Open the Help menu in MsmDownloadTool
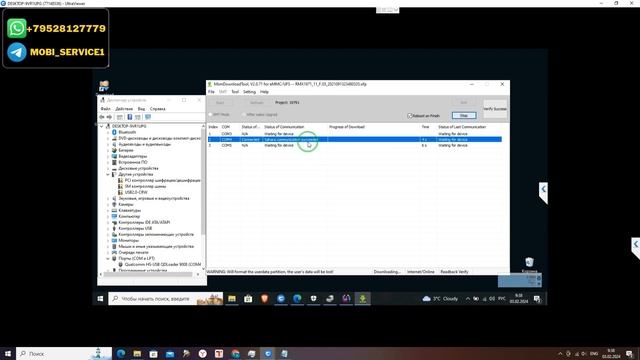 264,92
